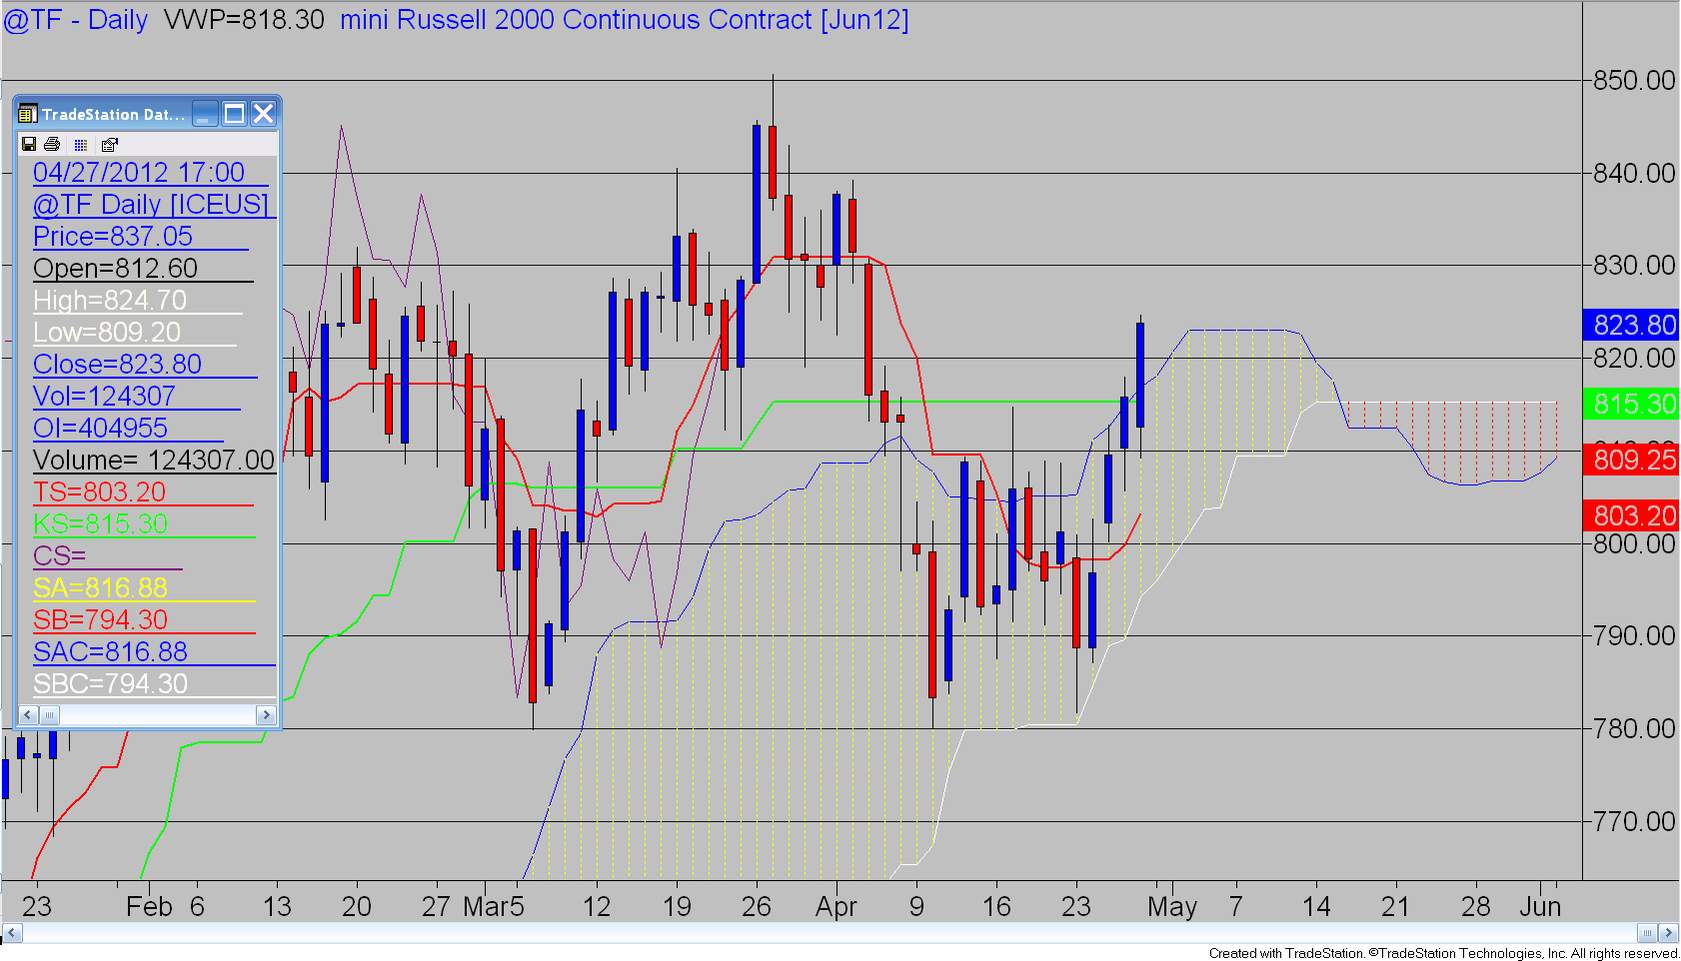Minimize the TradeStation Data window
This screenshot has width=1681, height=961.
pyautogui.click(x=205, y=114)
